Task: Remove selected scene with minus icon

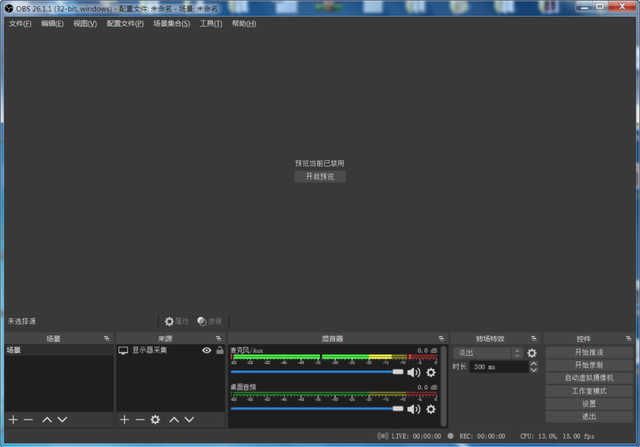Action: pos(28,420)
